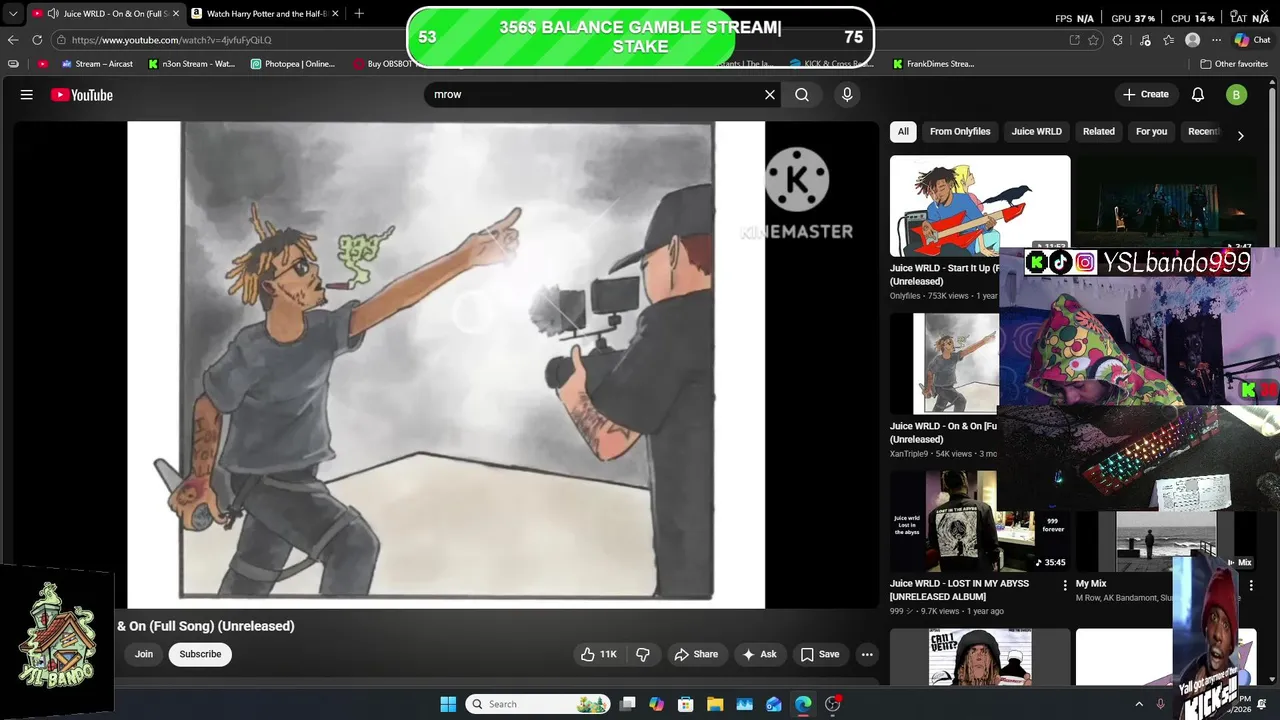Image resolution: width=1280 pixels, height=720 pixels.
Task: Show hidden system tray icons chevron
Action: 1138,704
